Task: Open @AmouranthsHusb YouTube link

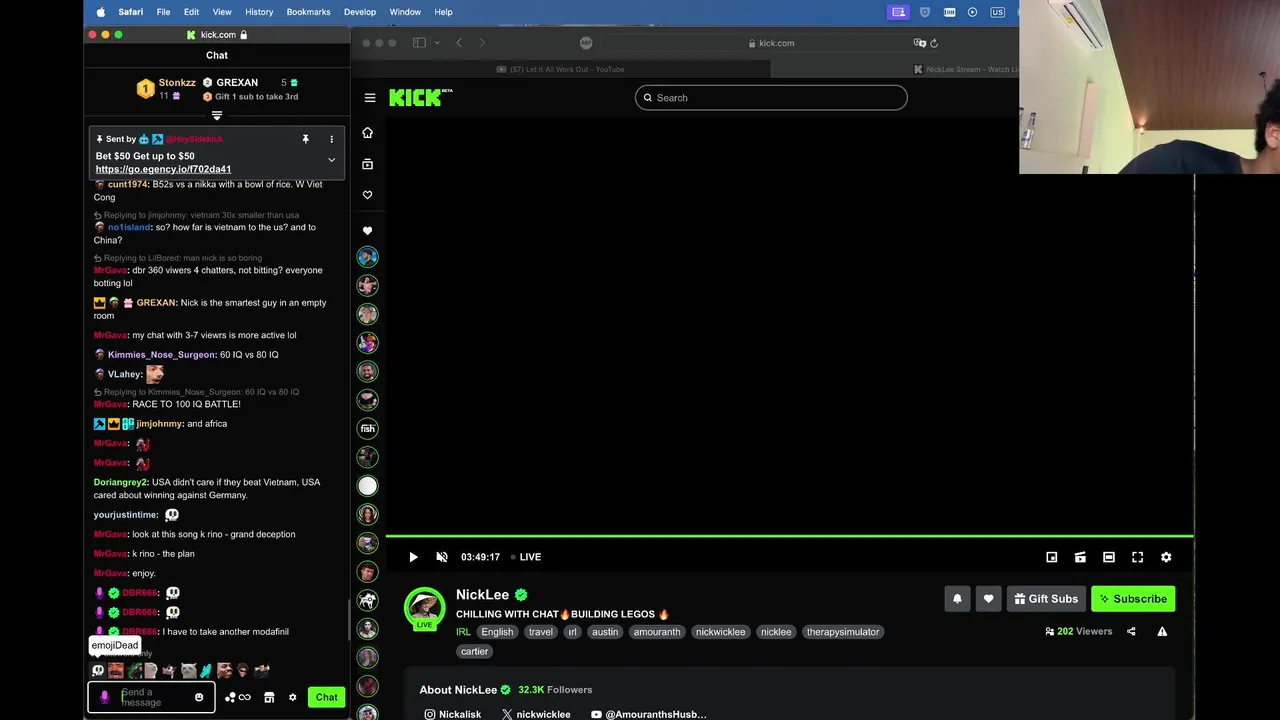Action: coord(649,714)
